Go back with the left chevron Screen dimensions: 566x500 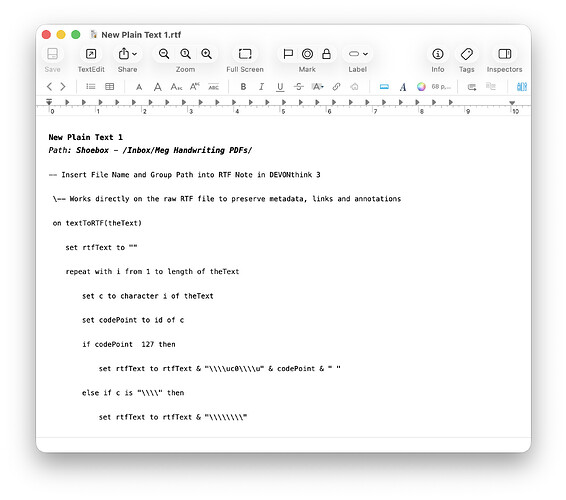pos(49,87)
